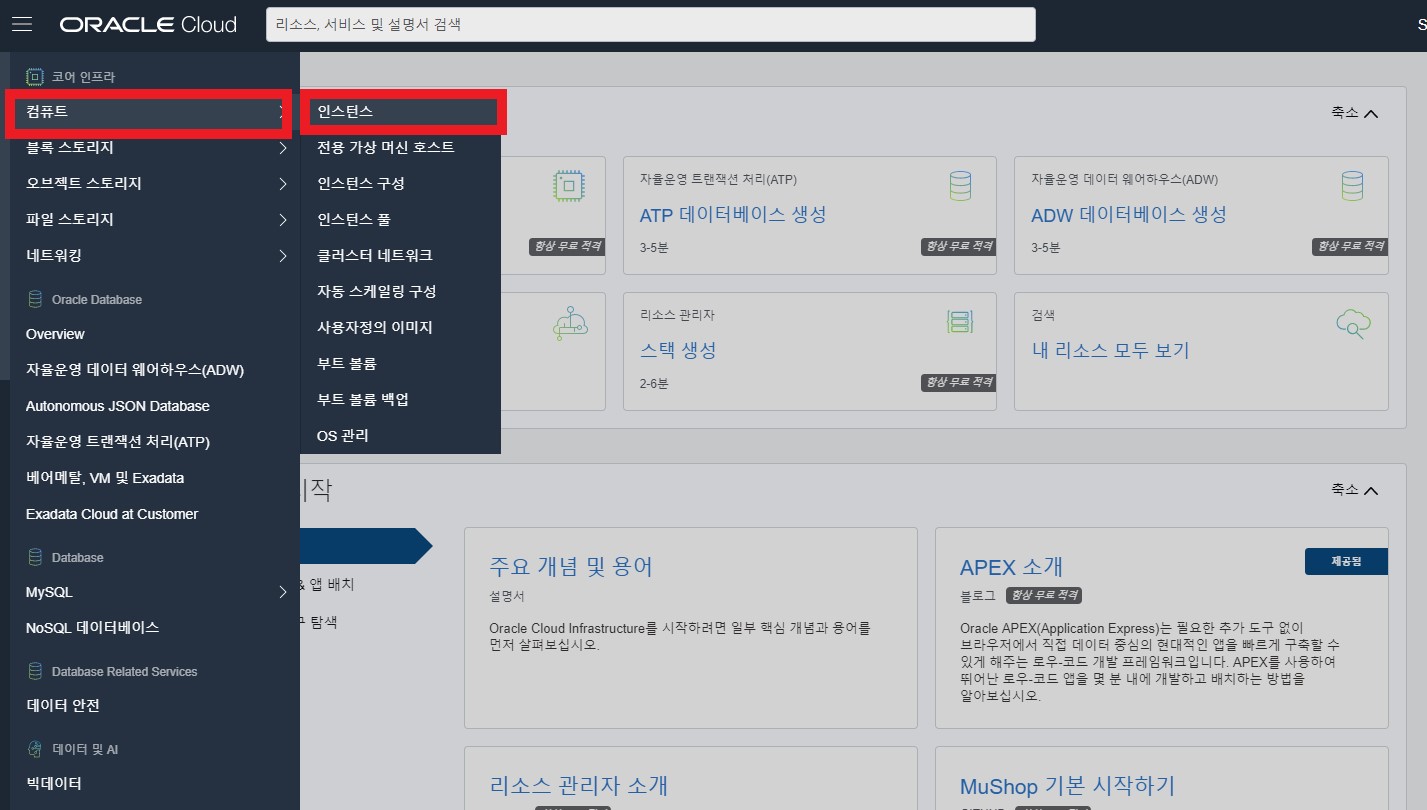Click the ADW database cylinder icon

click(x=1352, y=185)
